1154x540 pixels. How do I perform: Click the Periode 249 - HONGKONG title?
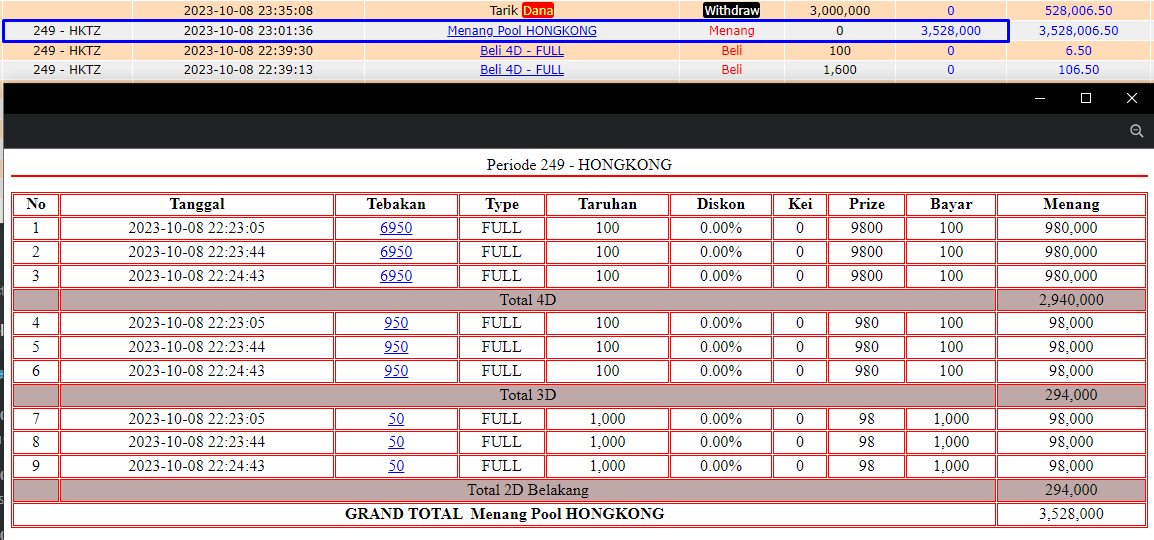click(579, 165)
